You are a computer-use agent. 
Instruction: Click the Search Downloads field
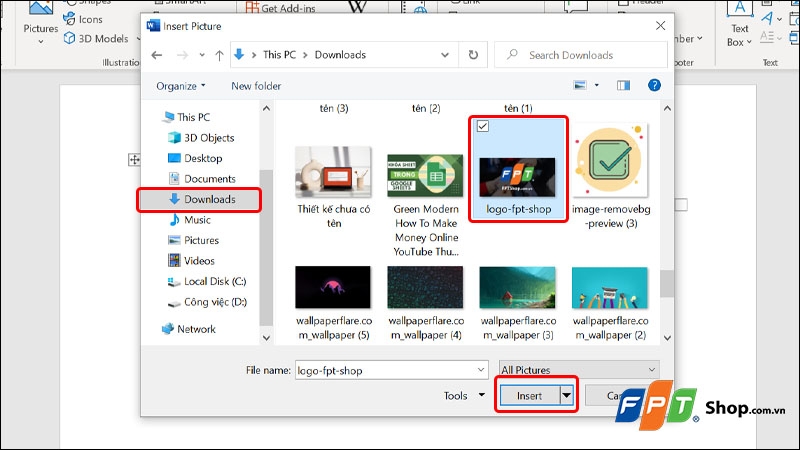(x=580, y=55)
